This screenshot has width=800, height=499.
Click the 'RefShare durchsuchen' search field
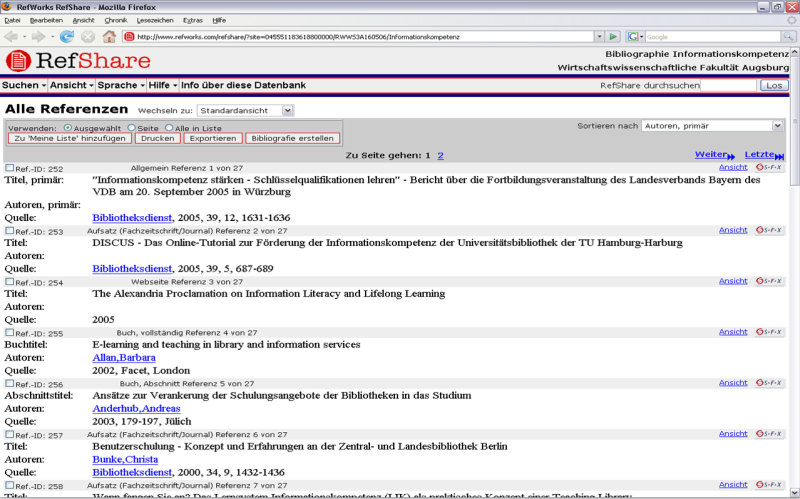(x=728, y=85)
